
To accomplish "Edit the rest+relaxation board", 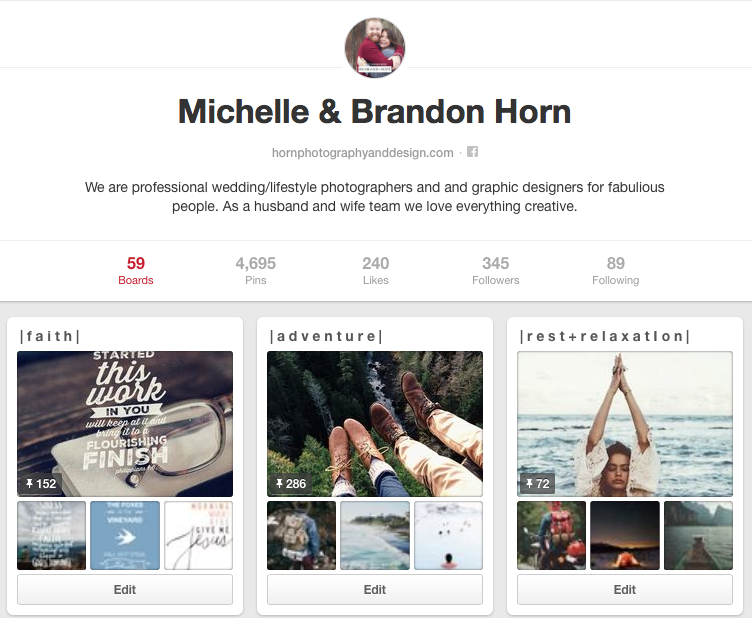I will click(625, 589).
